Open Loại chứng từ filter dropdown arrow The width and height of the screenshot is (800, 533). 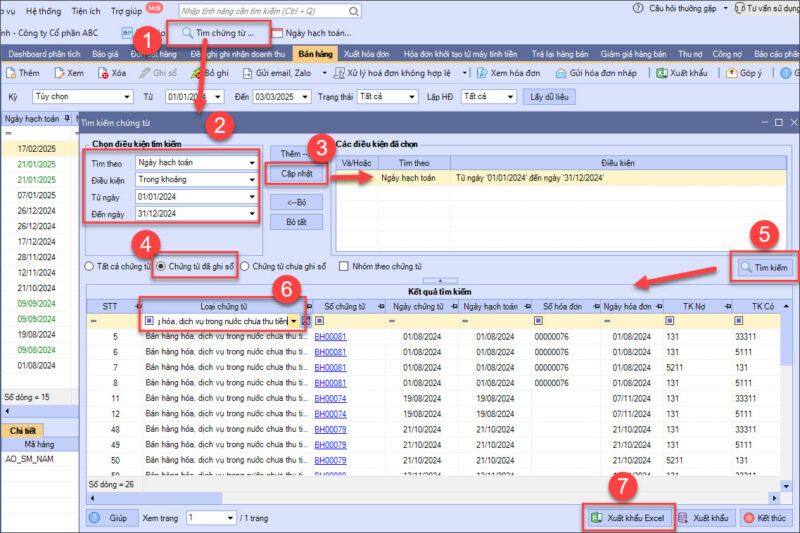click(x=293, y=321)
